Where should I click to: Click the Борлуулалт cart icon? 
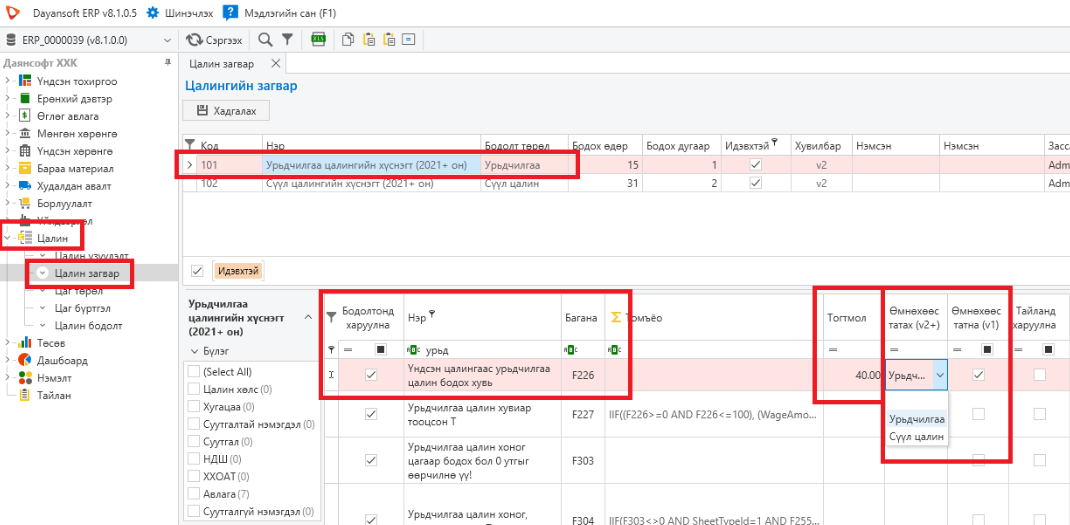click(x=25, y=203)
